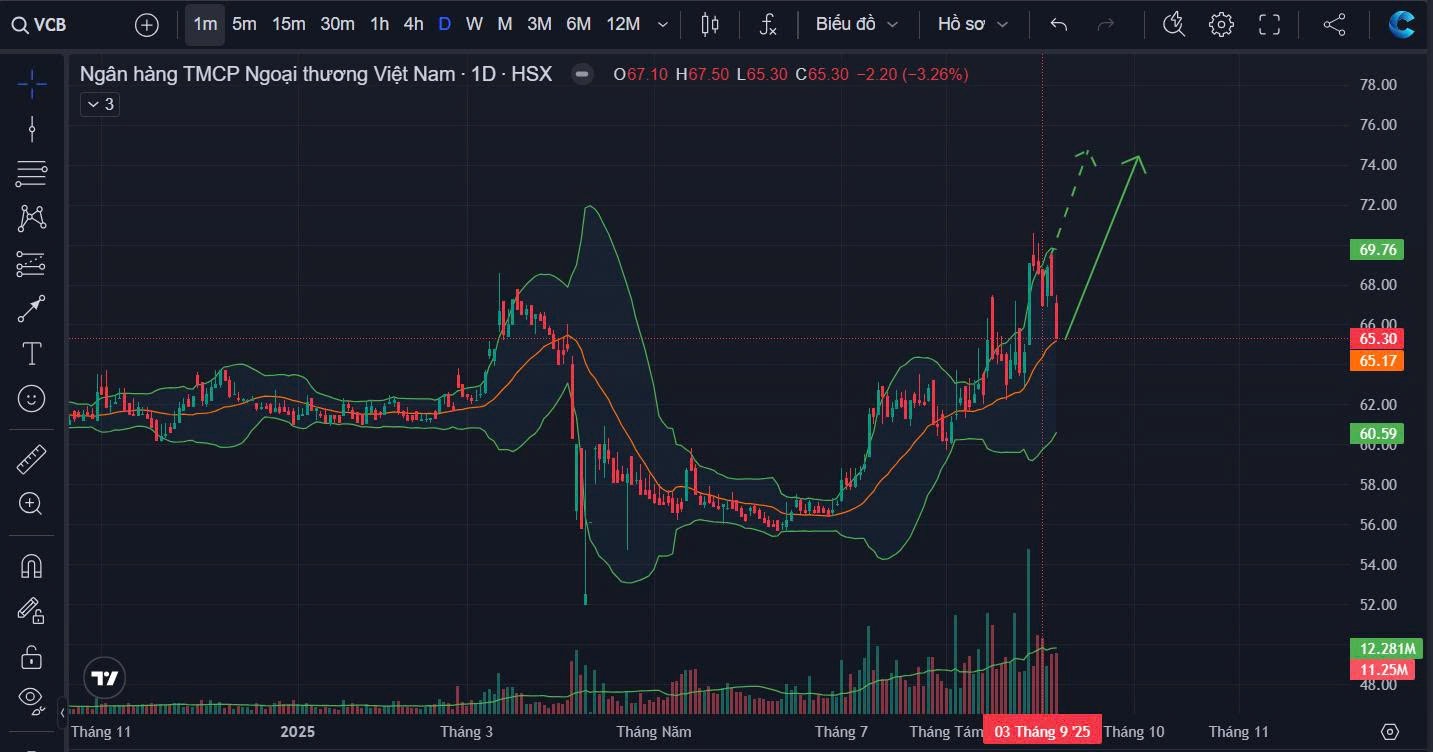Screen dimensions: 1433x752
Task: Toggle lock all drawings
Action: coord(32,657)
